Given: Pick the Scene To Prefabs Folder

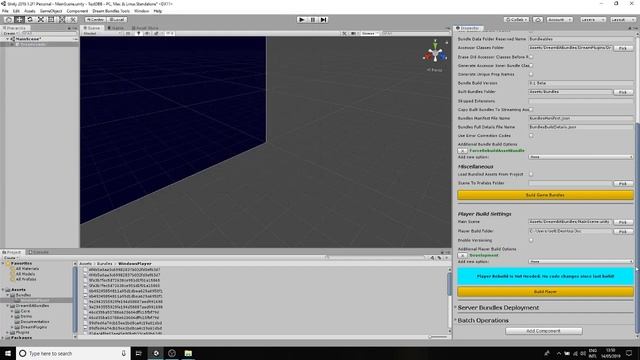Looking at the screenshot, I should 623,184.
